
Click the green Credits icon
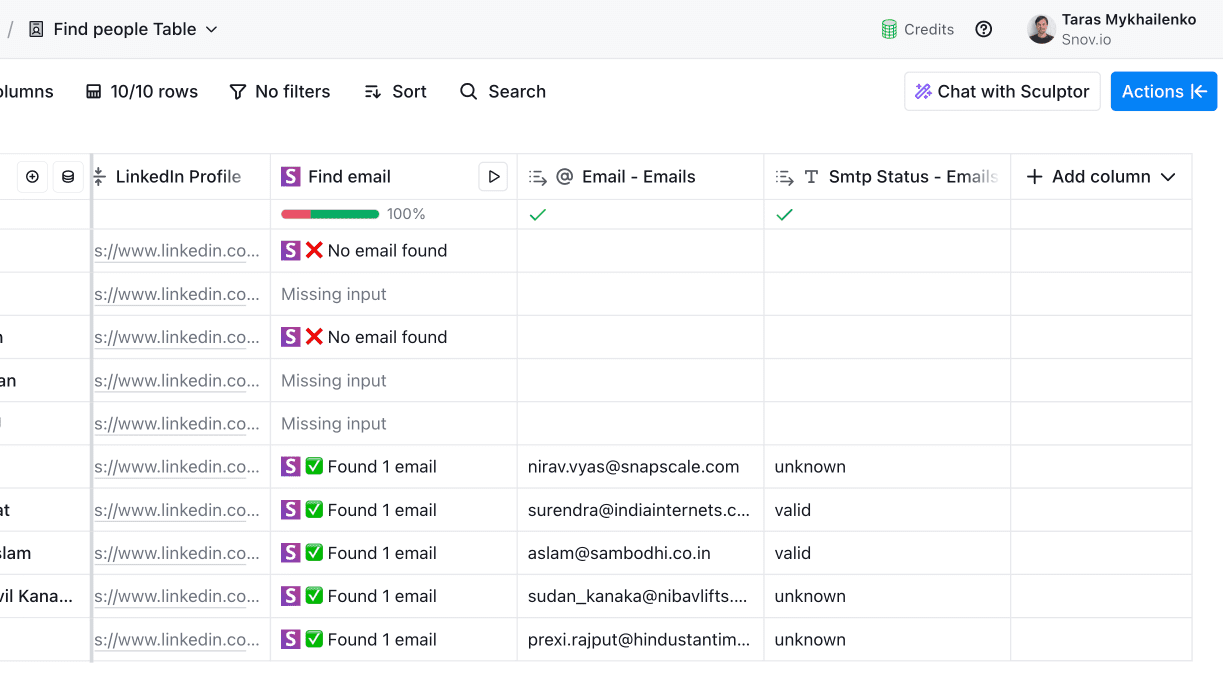click(x=889, y=29)
